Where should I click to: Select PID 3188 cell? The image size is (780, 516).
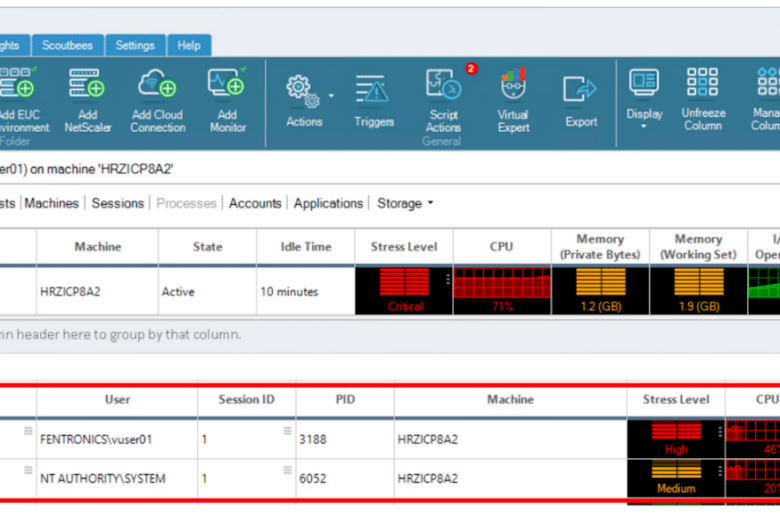point(345,439)
